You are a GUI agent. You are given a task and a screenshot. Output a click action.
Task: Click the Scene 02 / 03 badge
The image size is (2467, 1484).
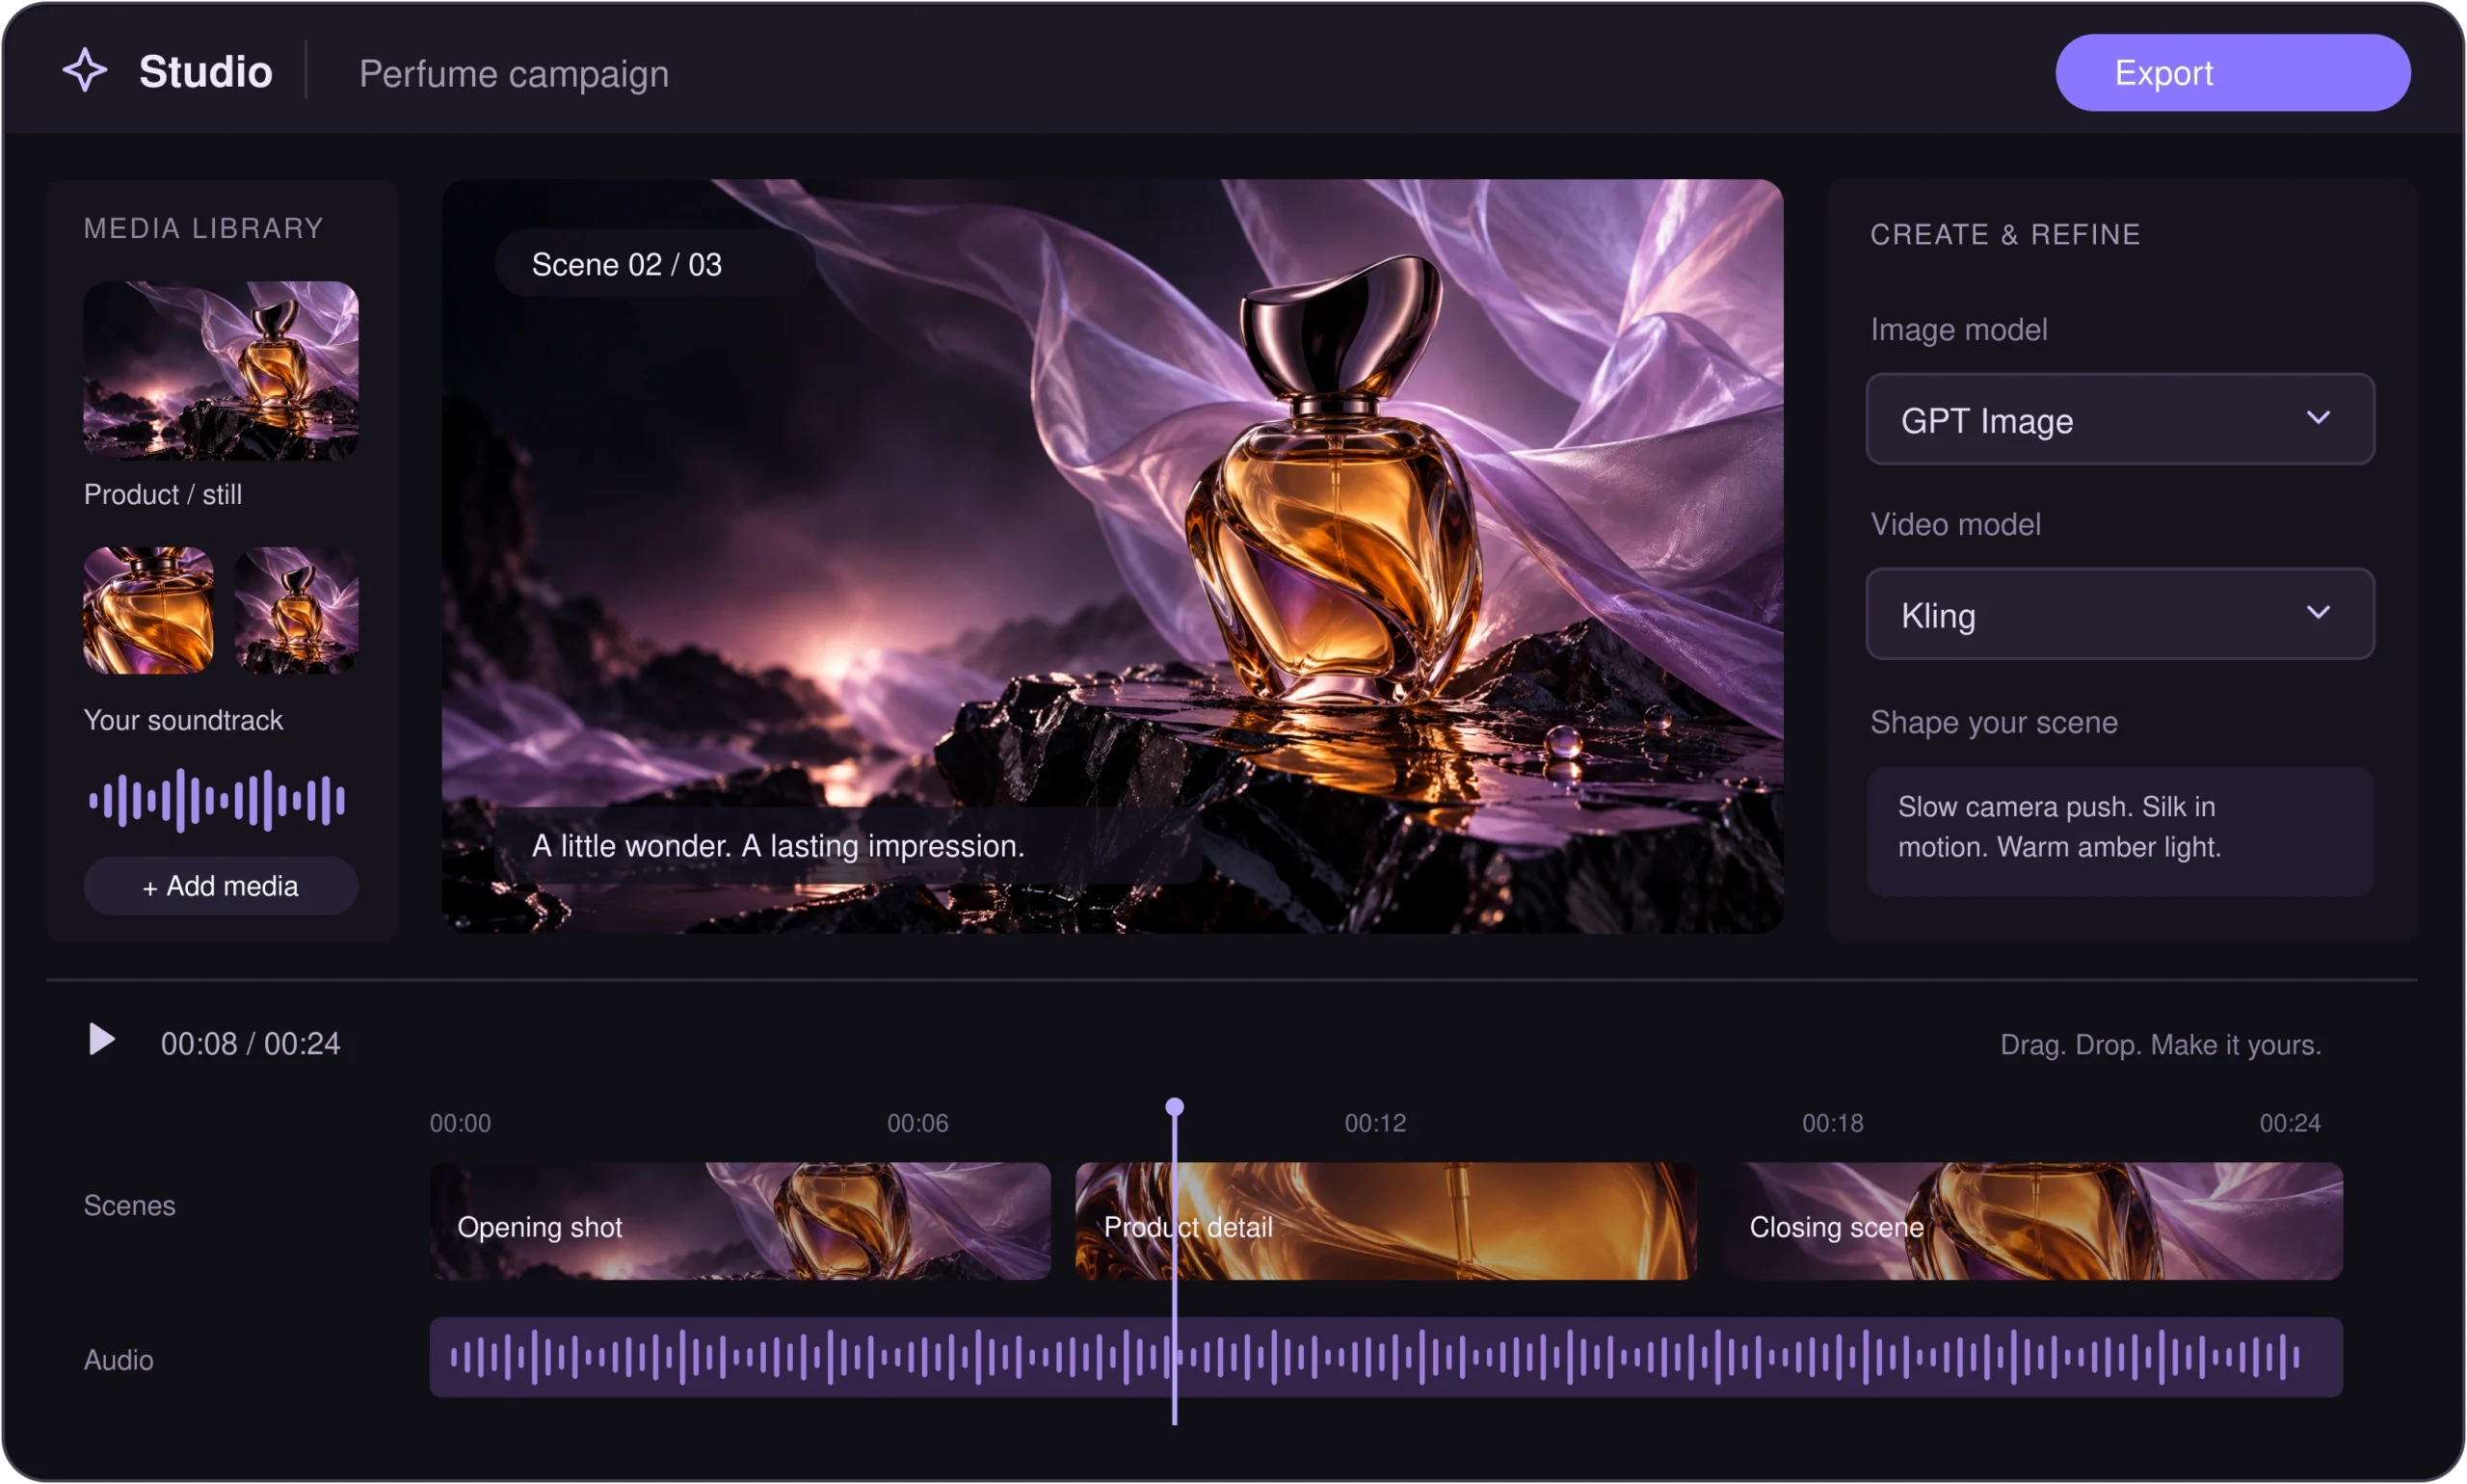pyautogui.click(x=656, y=264)
